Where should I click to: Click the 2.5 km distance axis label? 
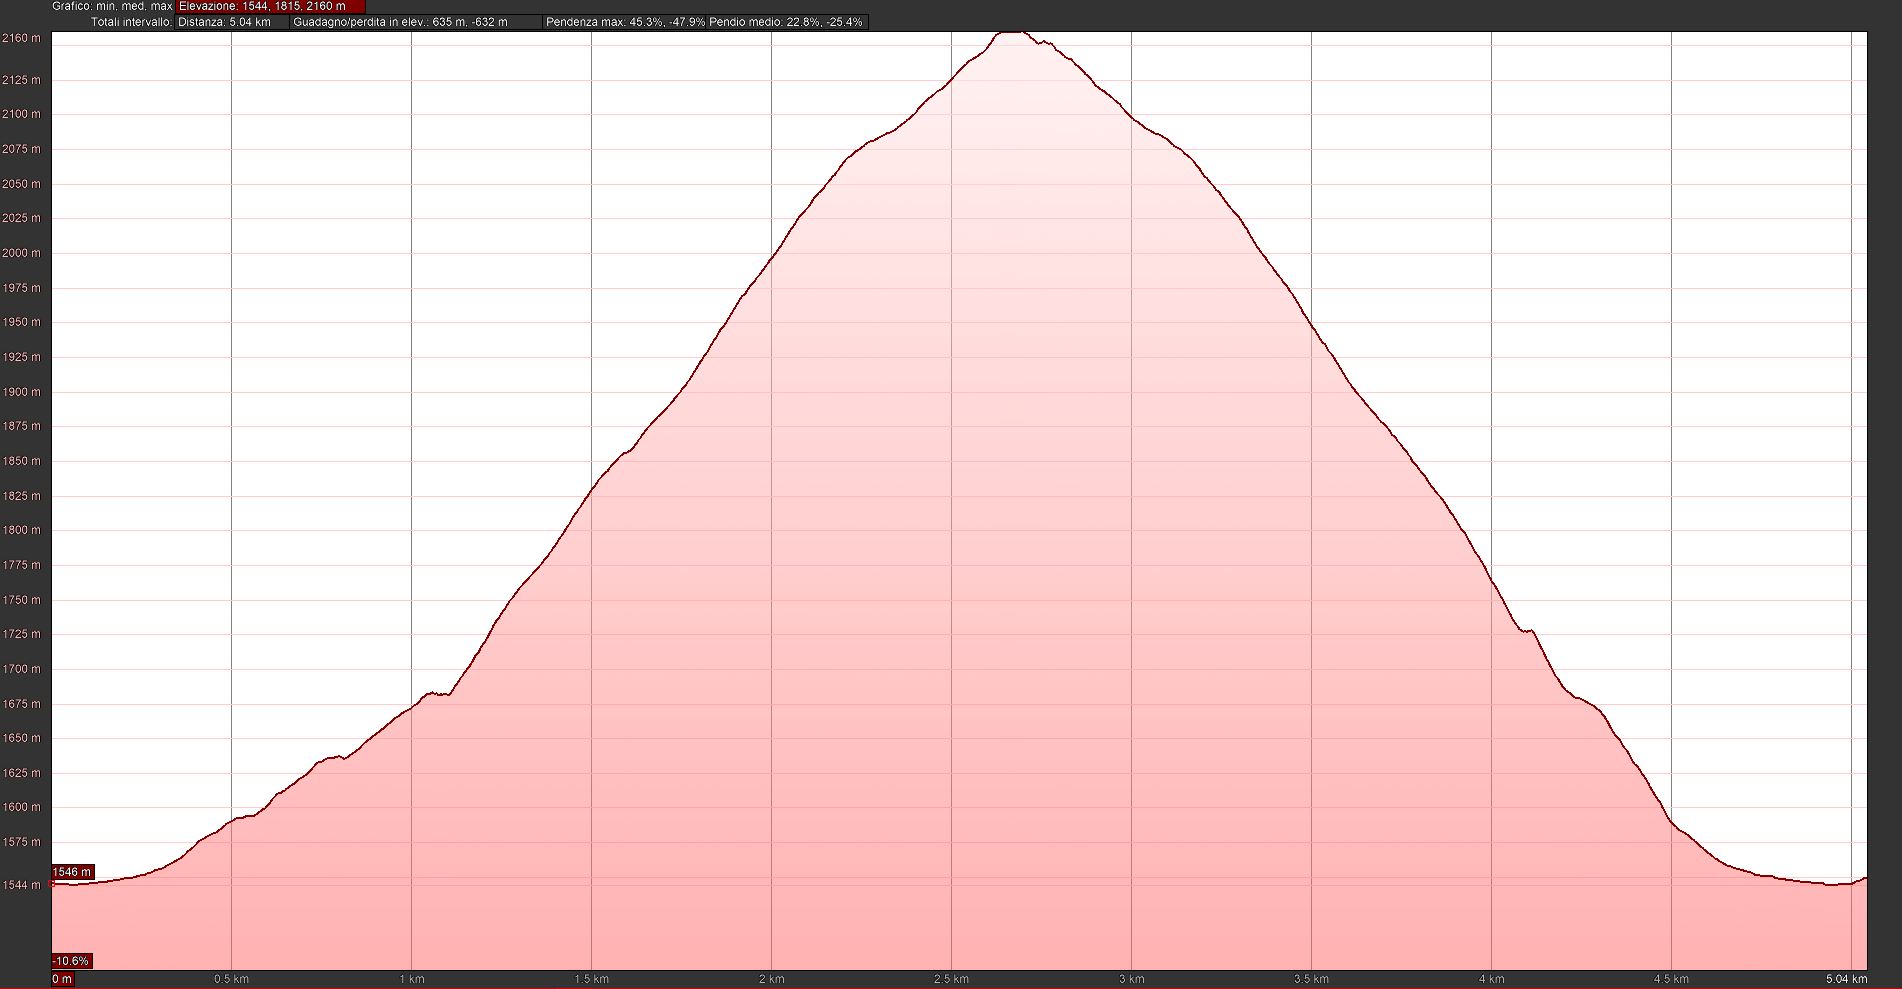951,979
